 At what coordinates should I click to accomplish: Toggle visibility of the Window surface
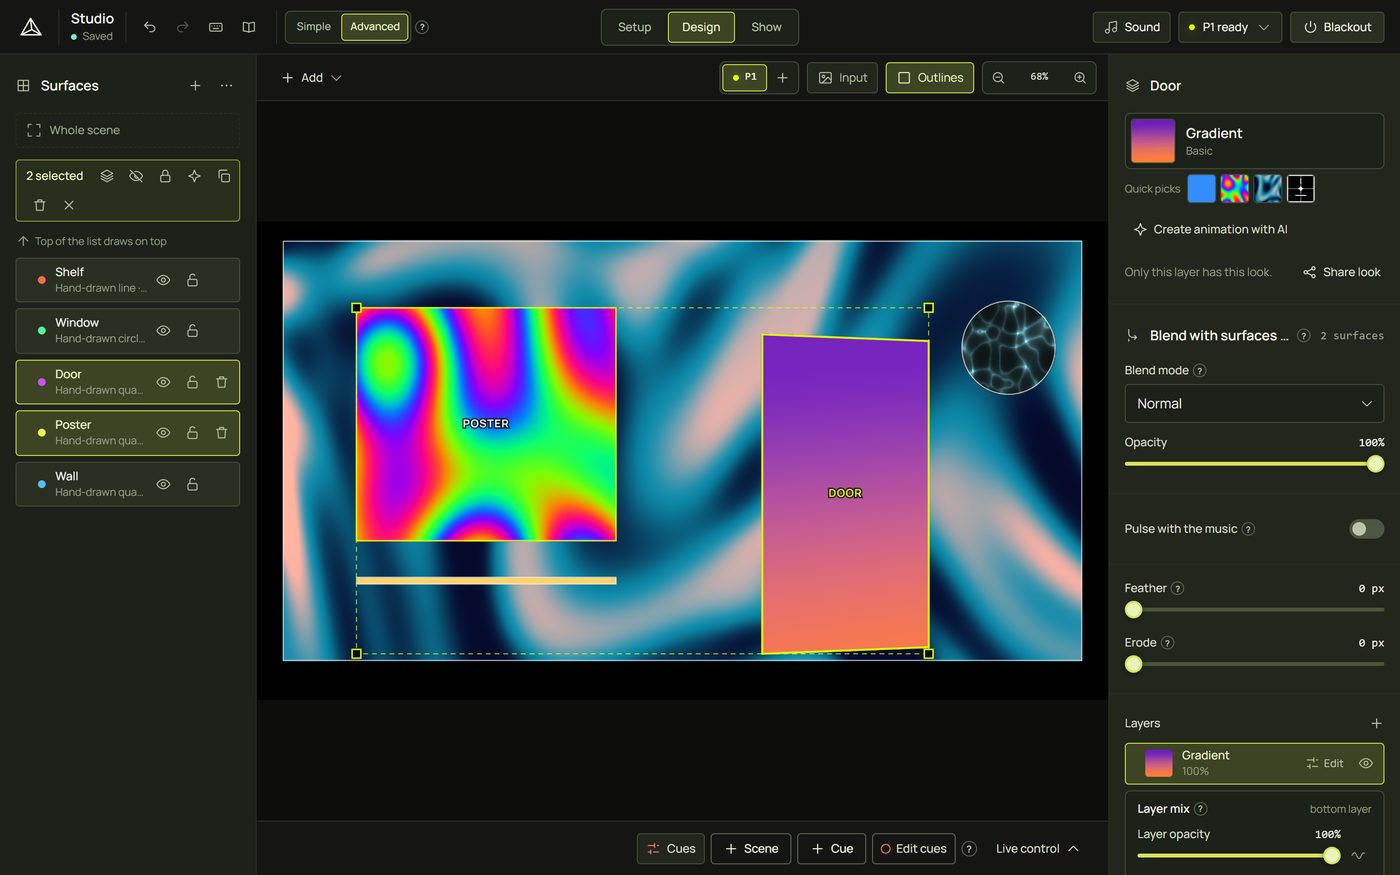click(x=163, y=331)
